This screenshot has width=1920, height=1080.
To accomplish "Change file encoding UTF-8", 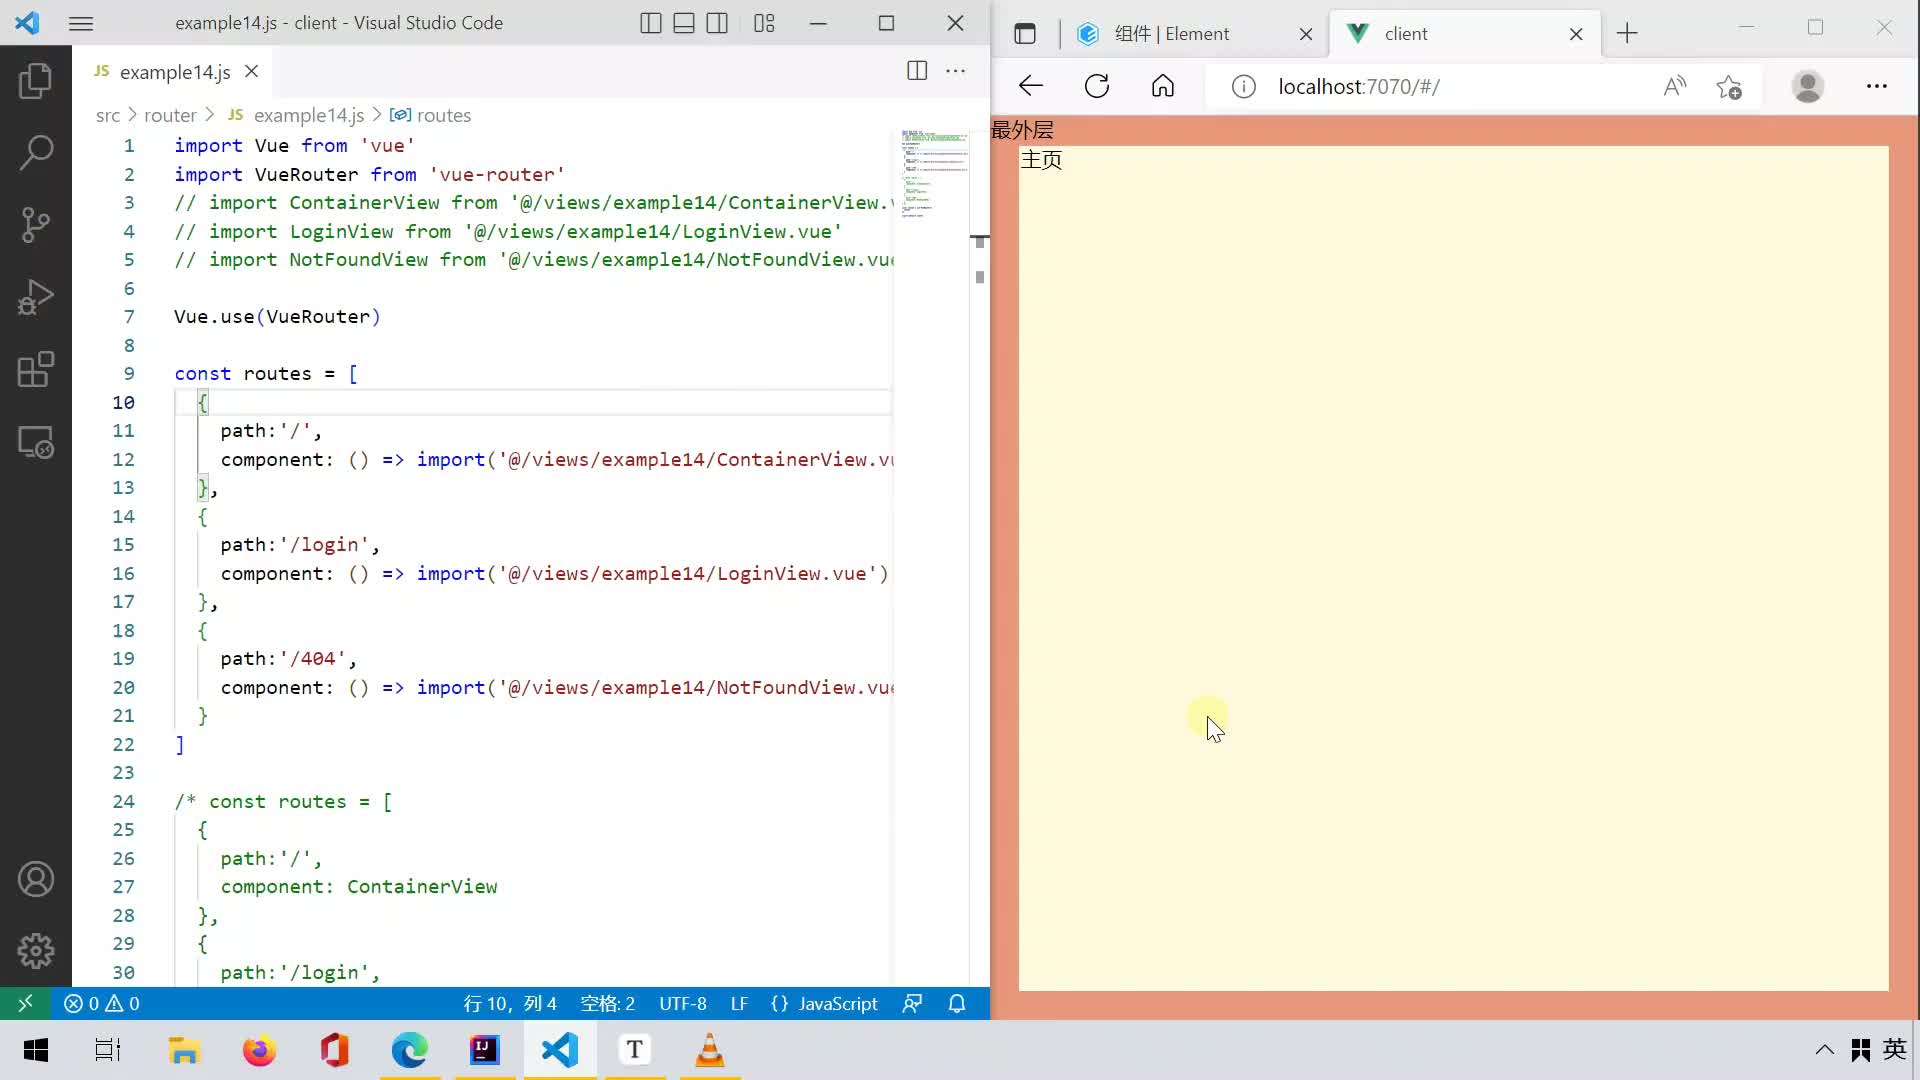I will coord(683,1003).
